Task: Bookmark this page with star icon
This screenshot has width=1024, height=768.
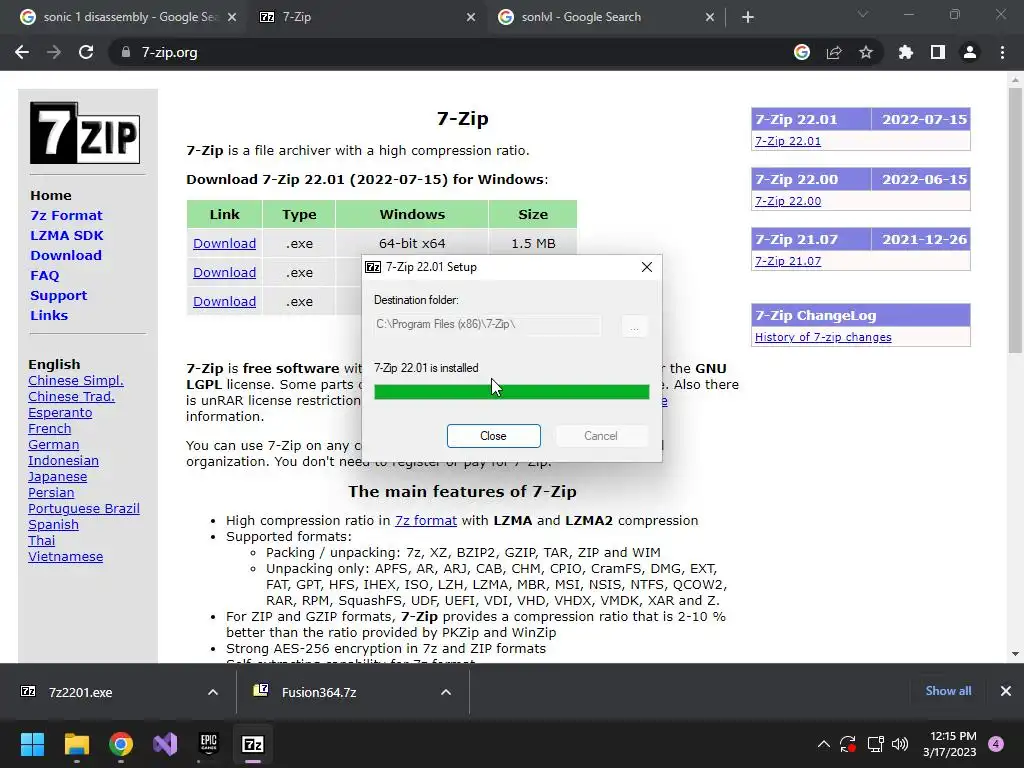Action: pyautogui.click(x=866, y=52)
